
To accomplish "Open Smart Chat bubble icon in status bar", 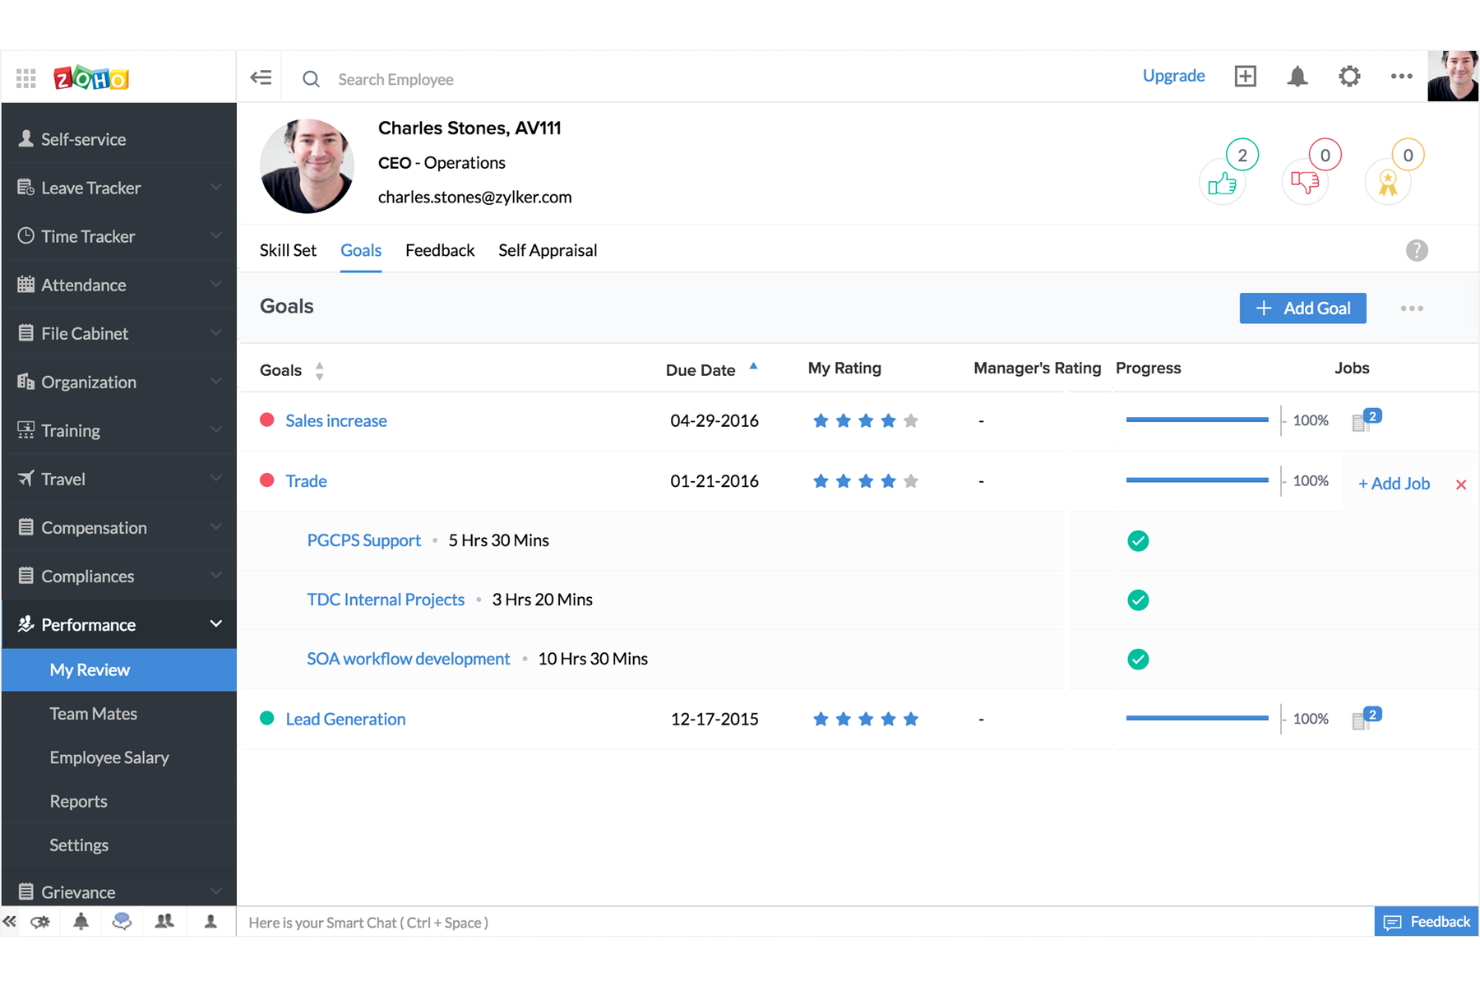I will (x=122, y=921).
